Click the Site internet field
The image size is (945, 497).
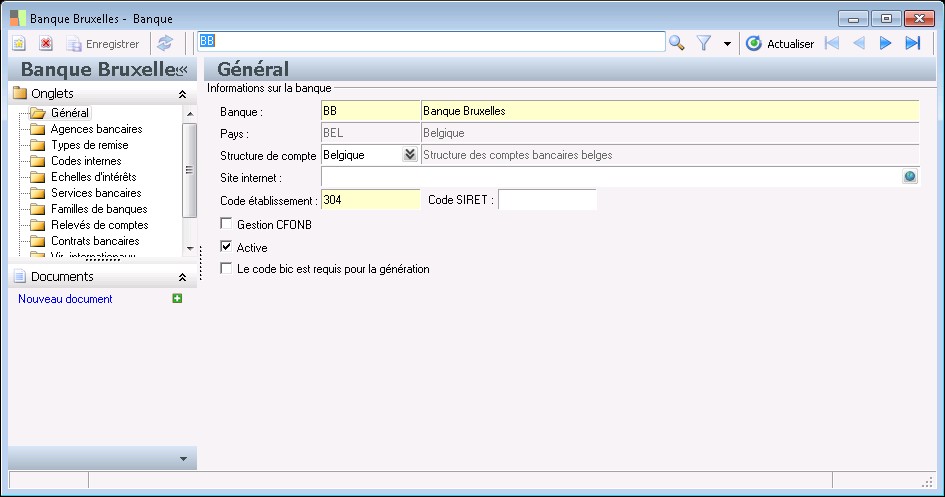(x=611, y=177)
